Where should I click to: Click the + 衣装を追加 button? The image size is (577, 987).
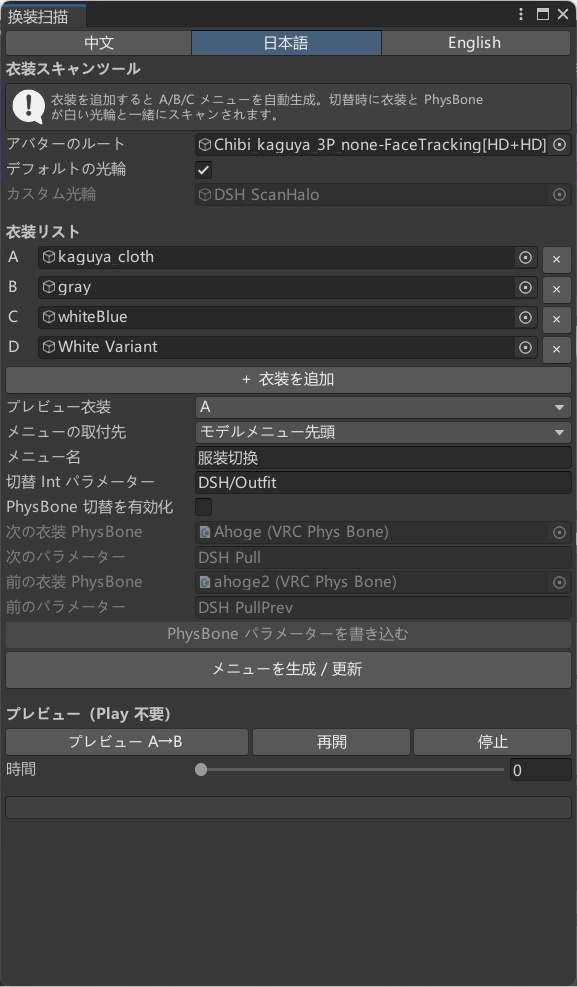point(288,380)
